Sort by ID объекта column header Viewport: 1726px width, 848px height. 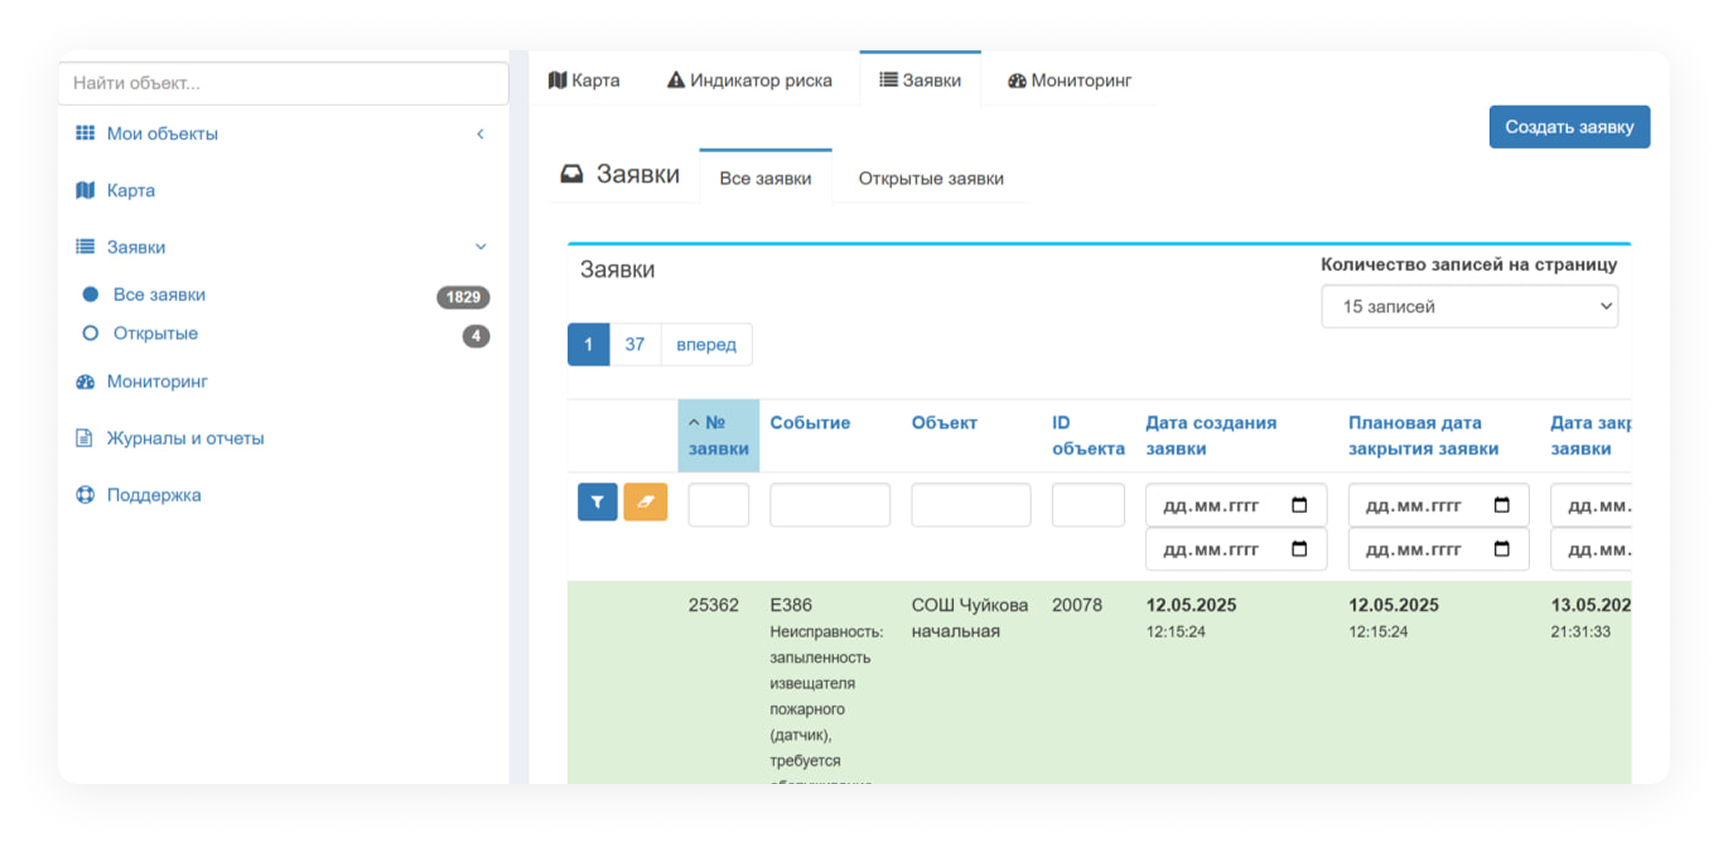point(1088,435)
